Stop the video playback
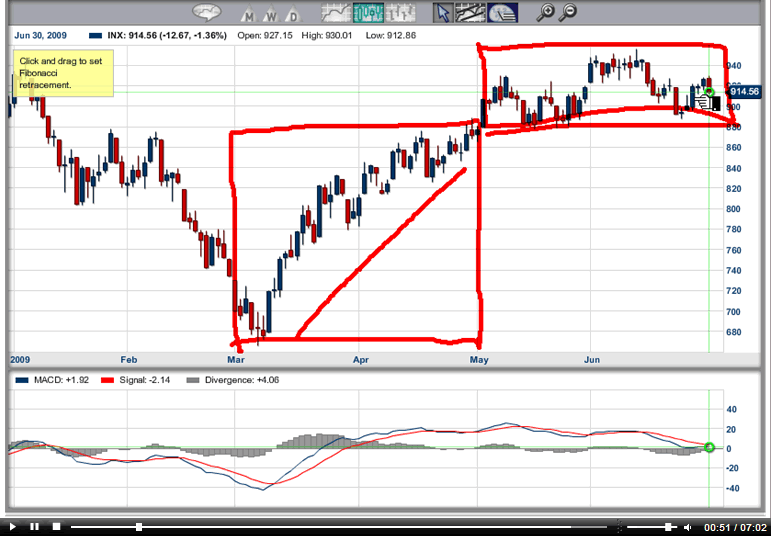 click(x=57, y=526)
